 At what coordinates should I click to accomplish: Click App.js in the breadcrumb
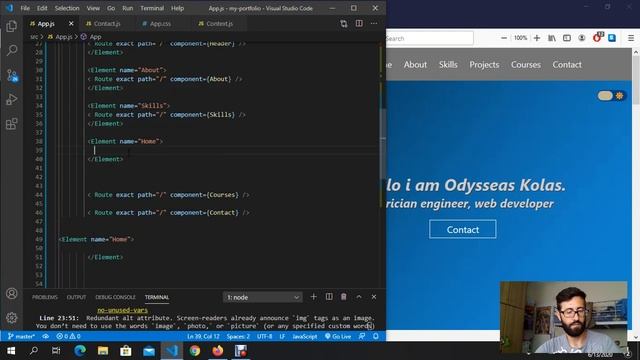click(60, 37)
